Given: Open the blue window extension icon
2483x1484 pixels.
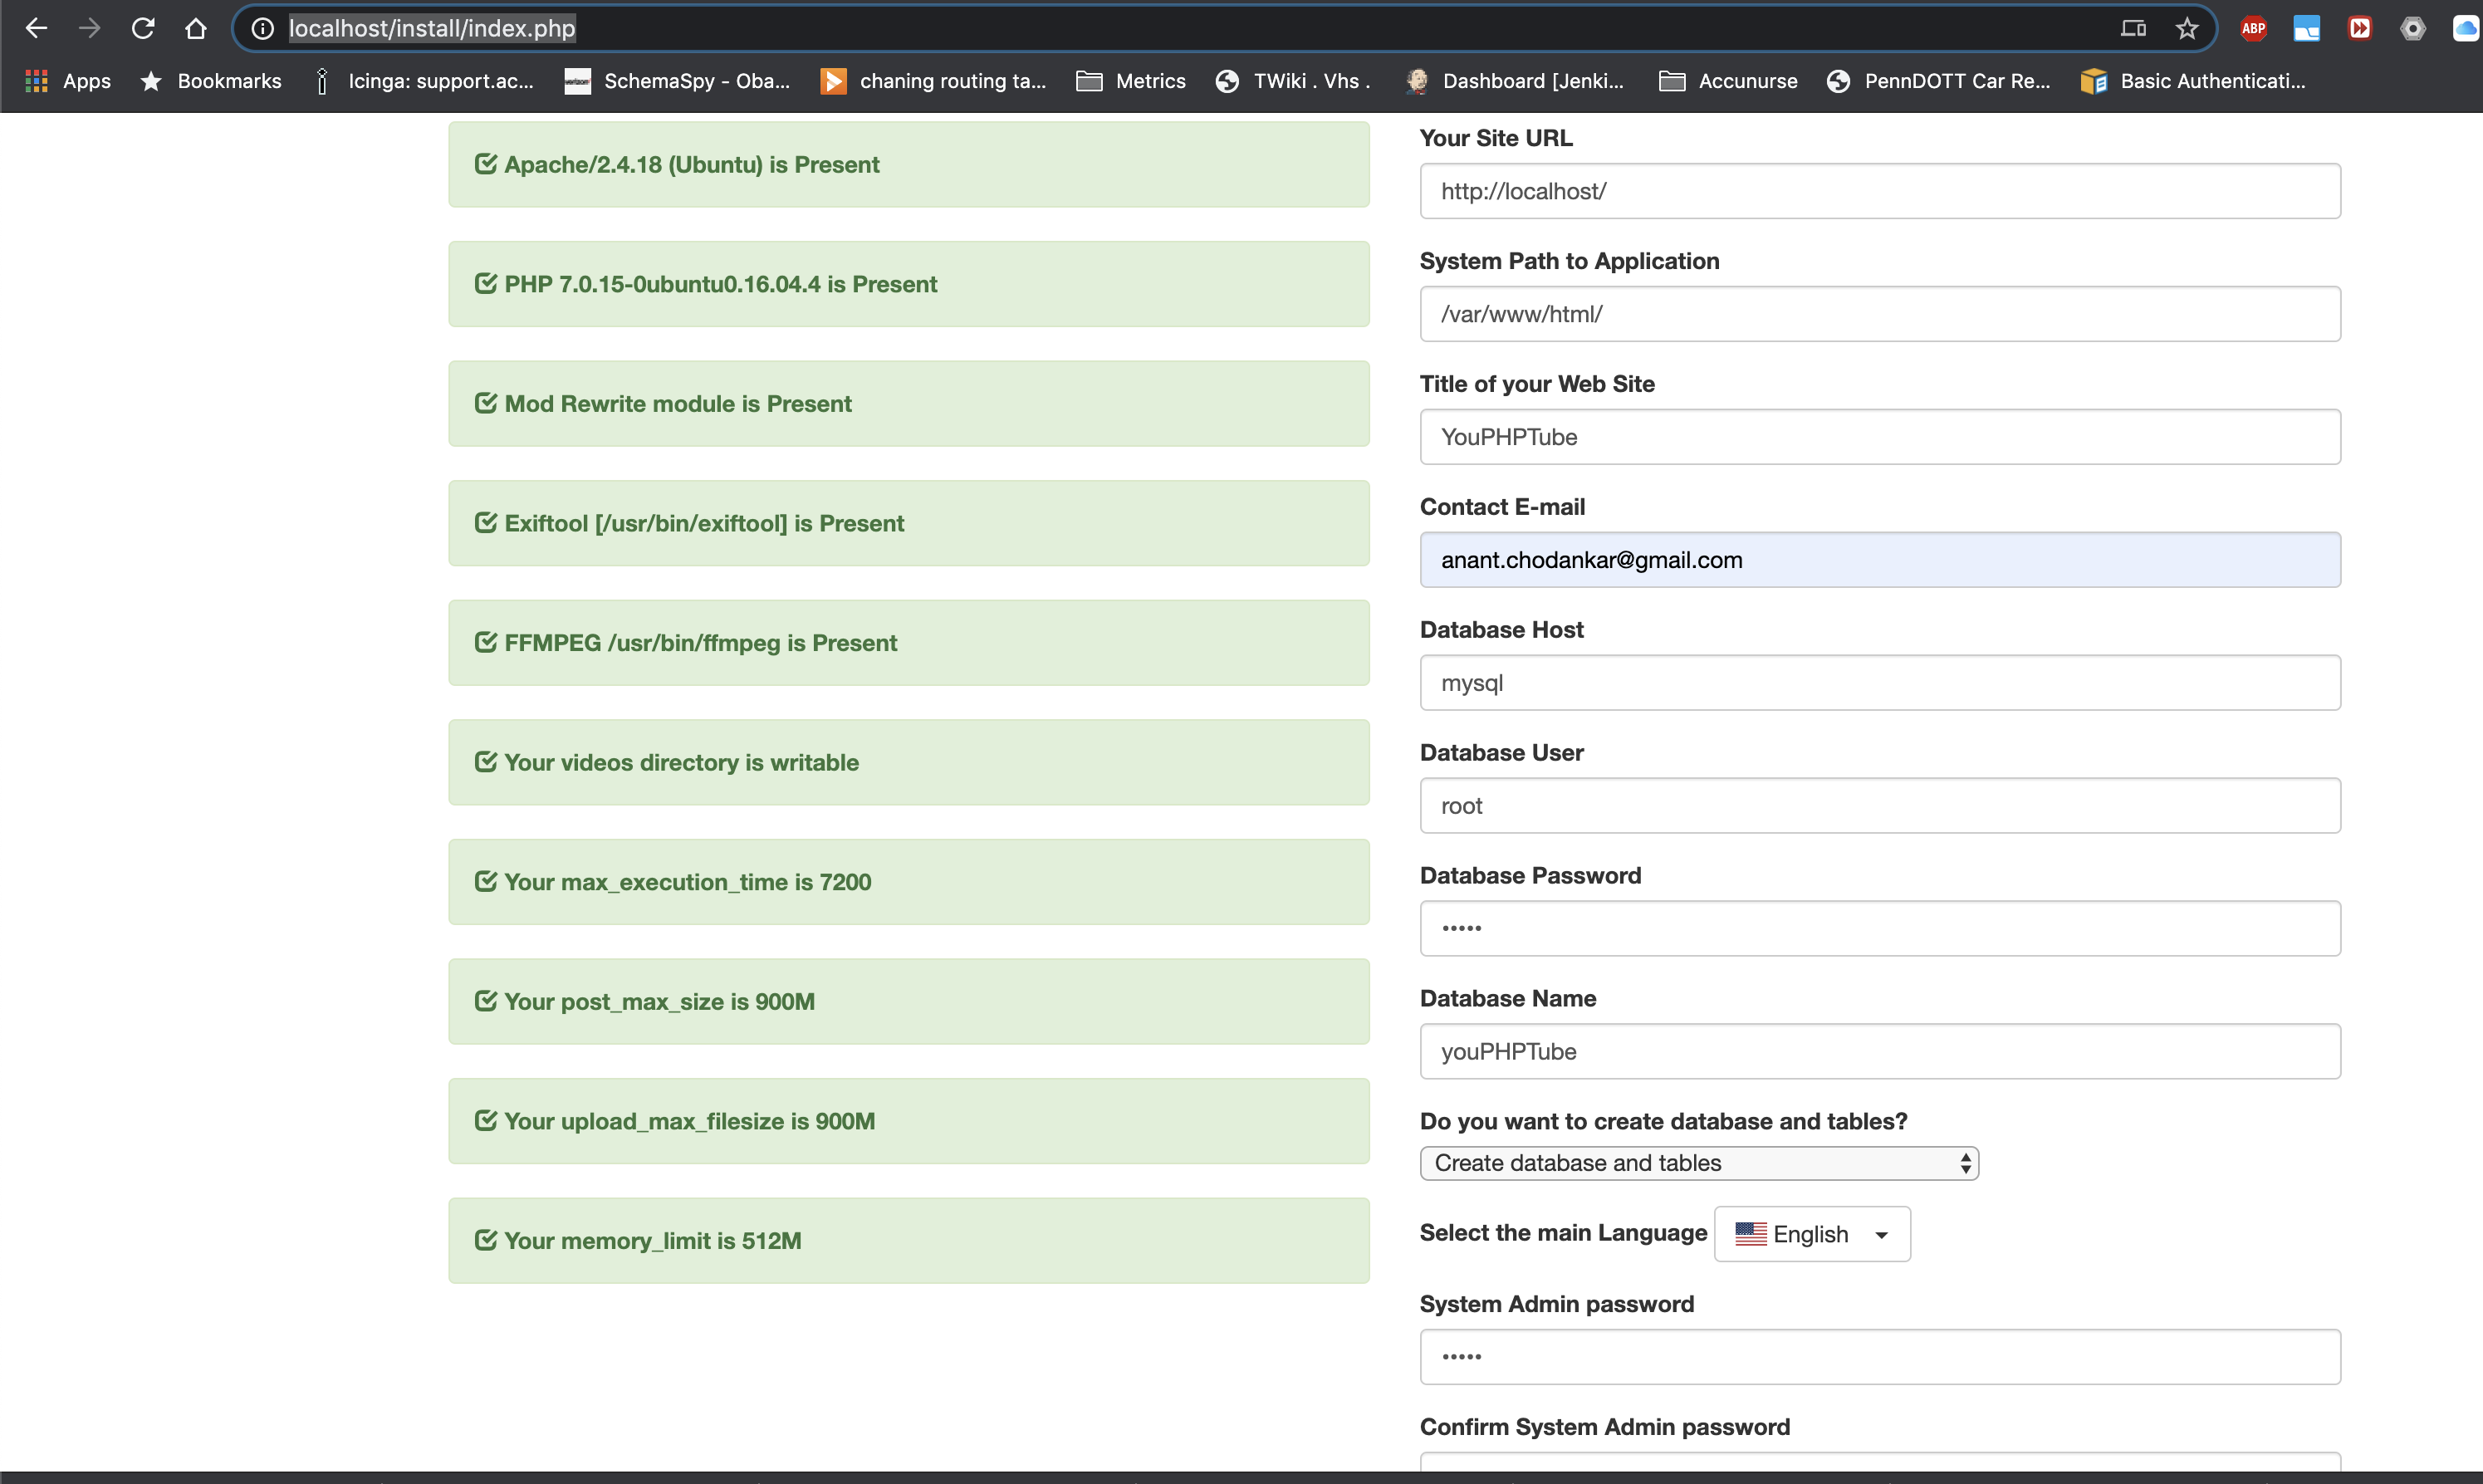Looking at the screenshot, I should click(x=2306, y=28).
